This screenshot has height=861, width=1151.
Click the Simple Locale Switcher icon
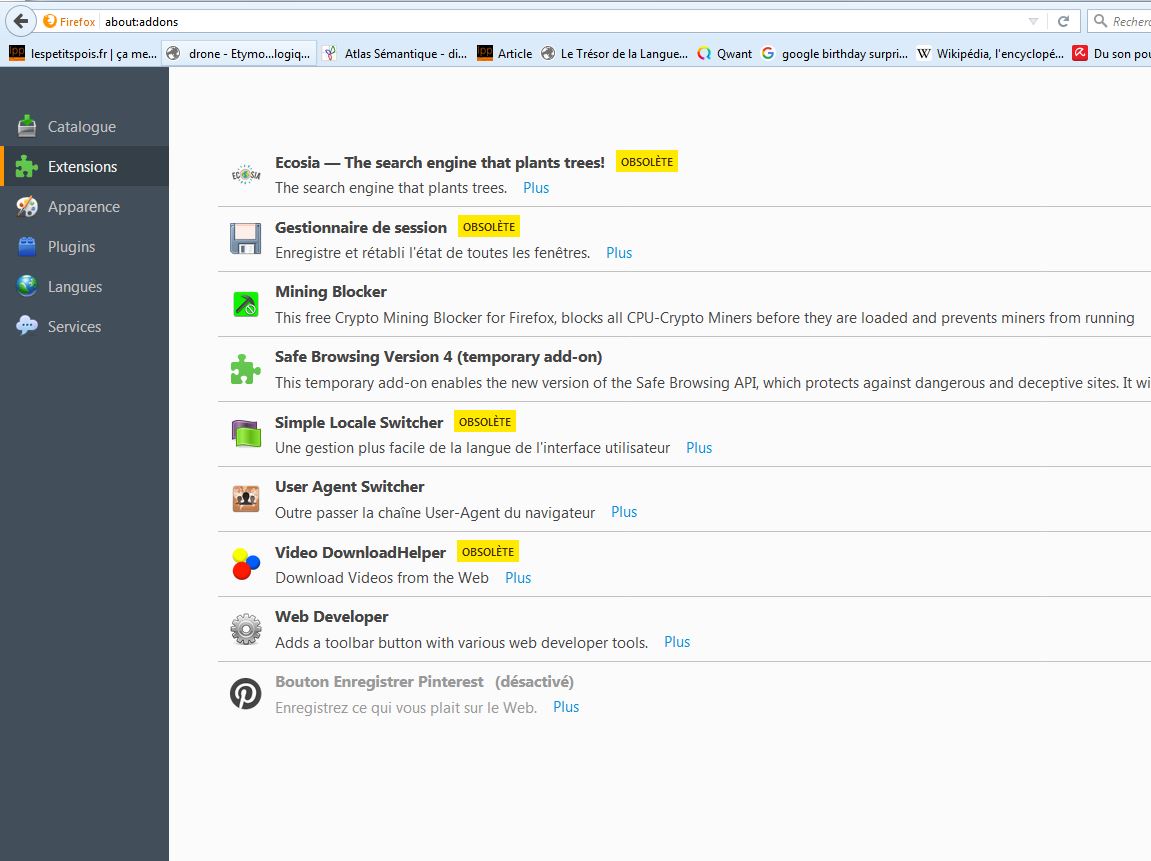point(245,434)
